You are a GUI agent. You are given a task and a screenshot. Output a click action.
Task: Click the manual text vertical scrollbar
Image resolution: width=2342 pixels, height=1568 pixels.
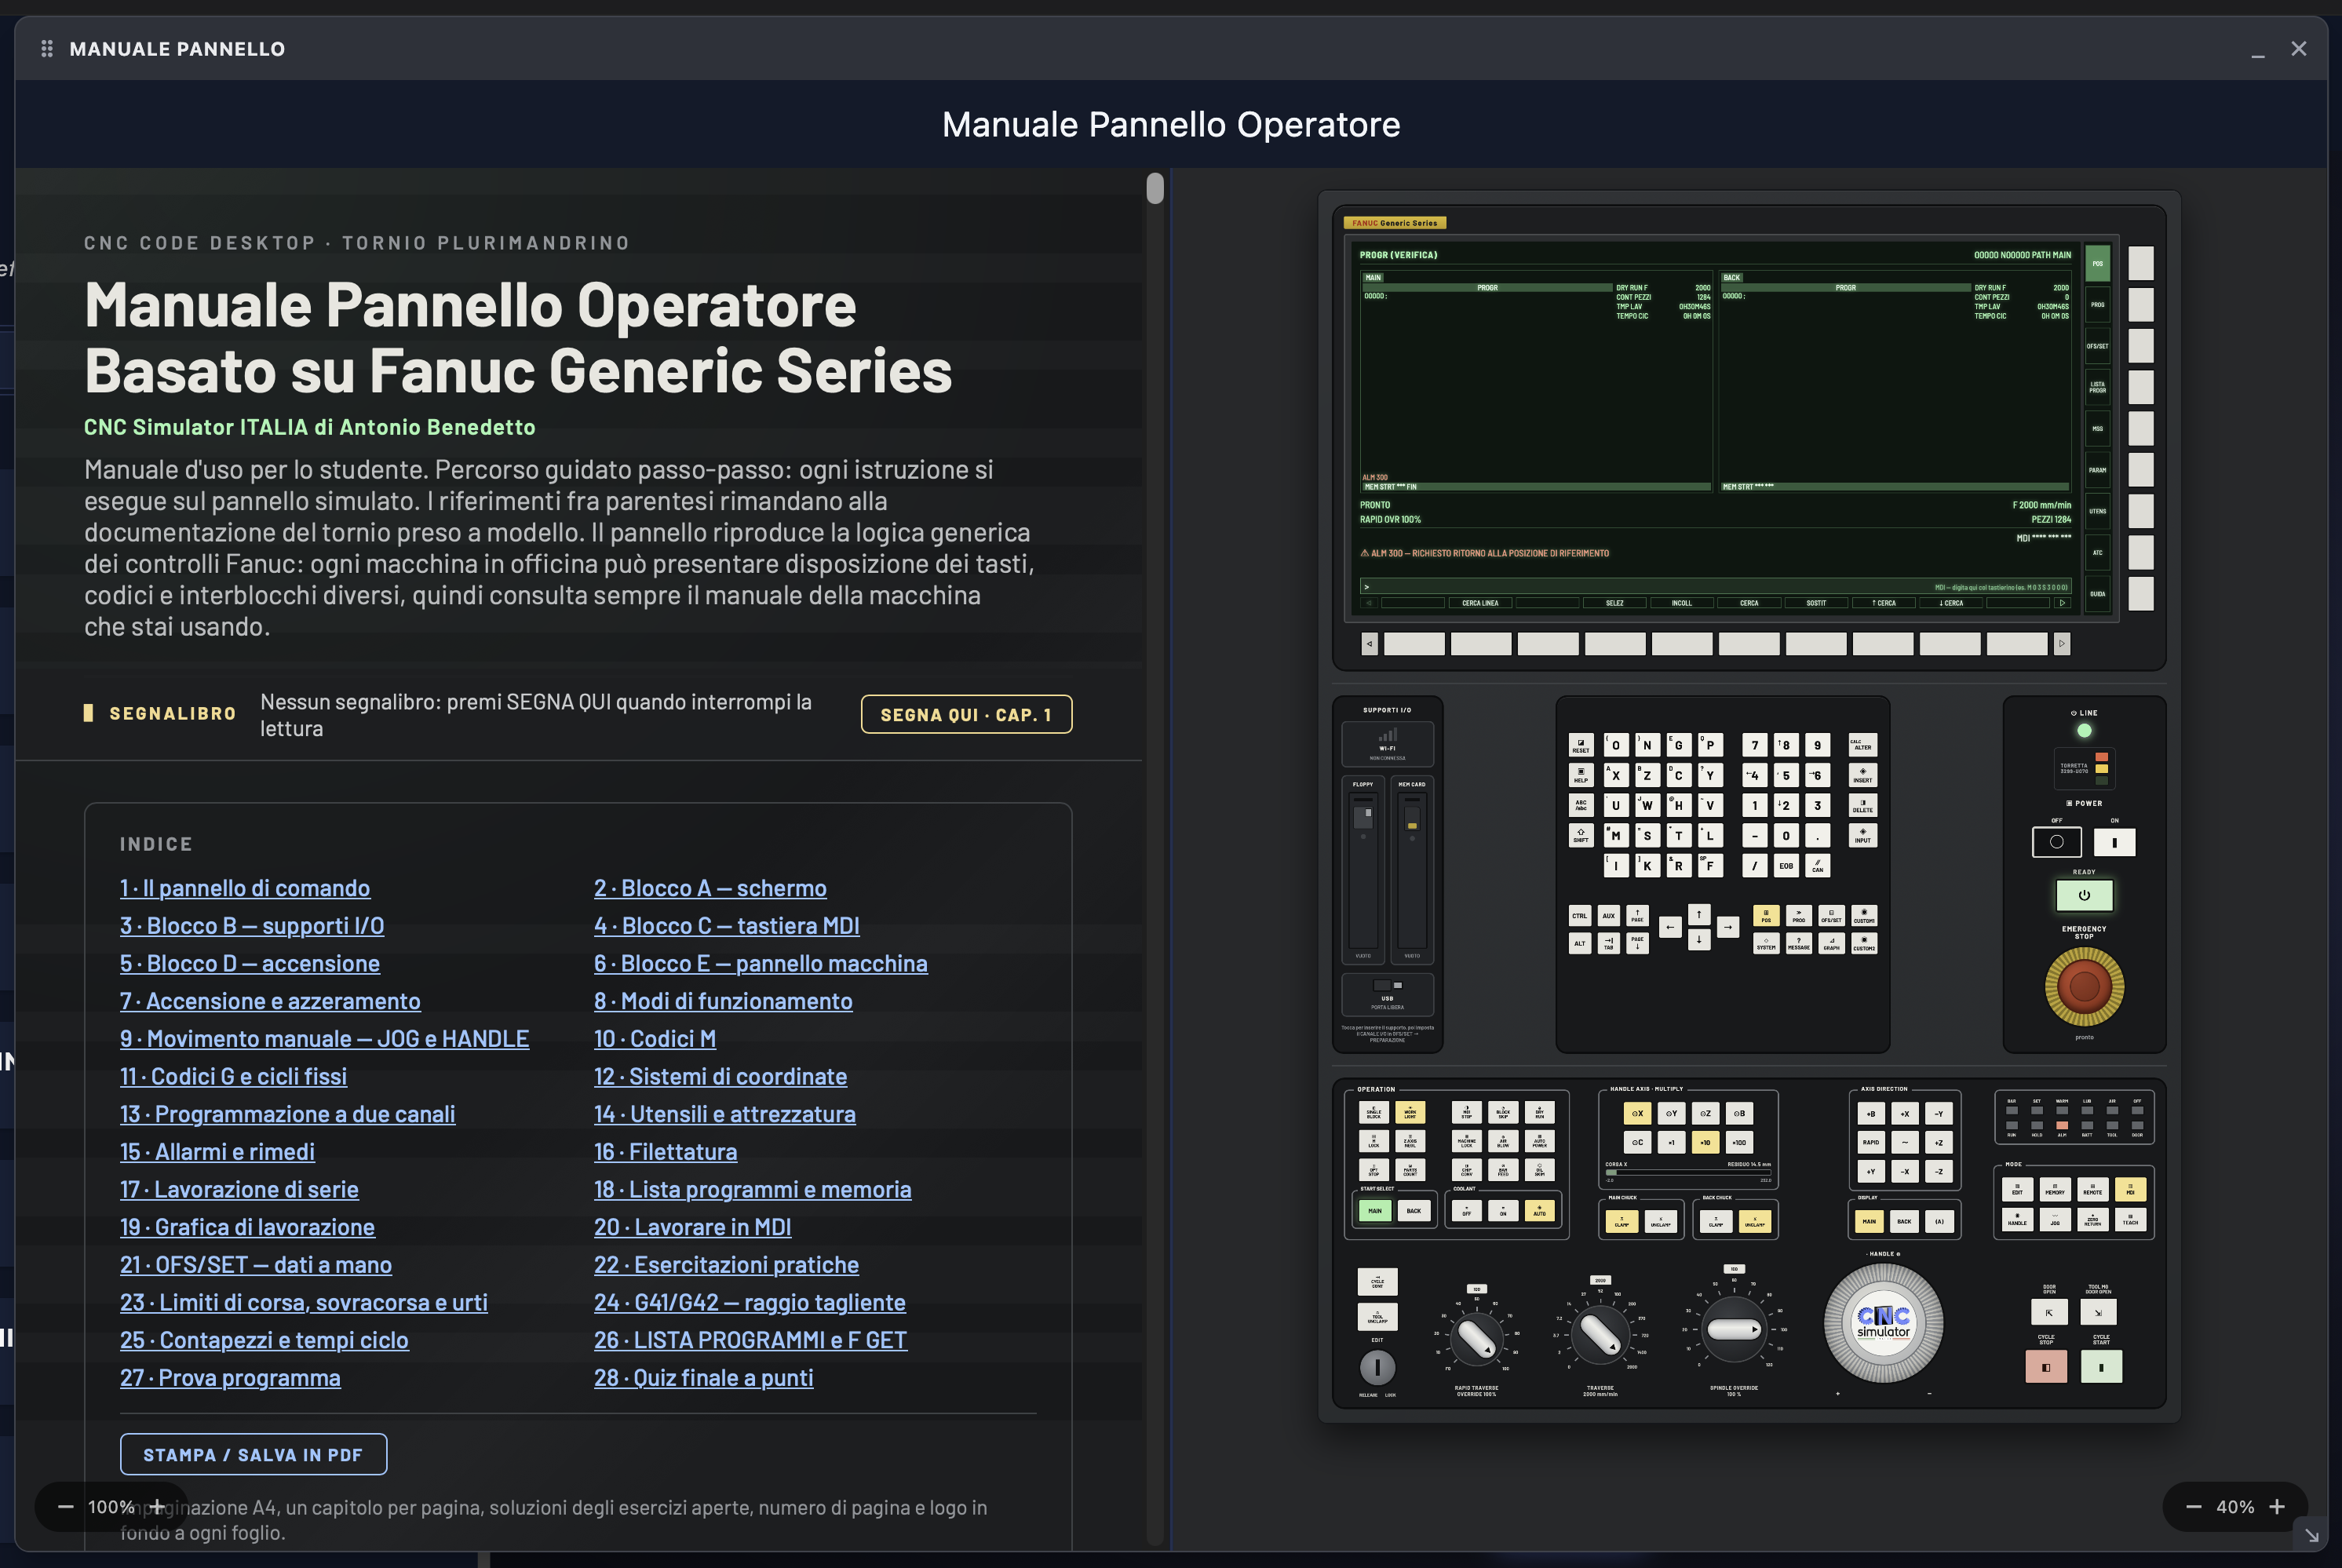pyautogui.click(x=1155, y=188)
